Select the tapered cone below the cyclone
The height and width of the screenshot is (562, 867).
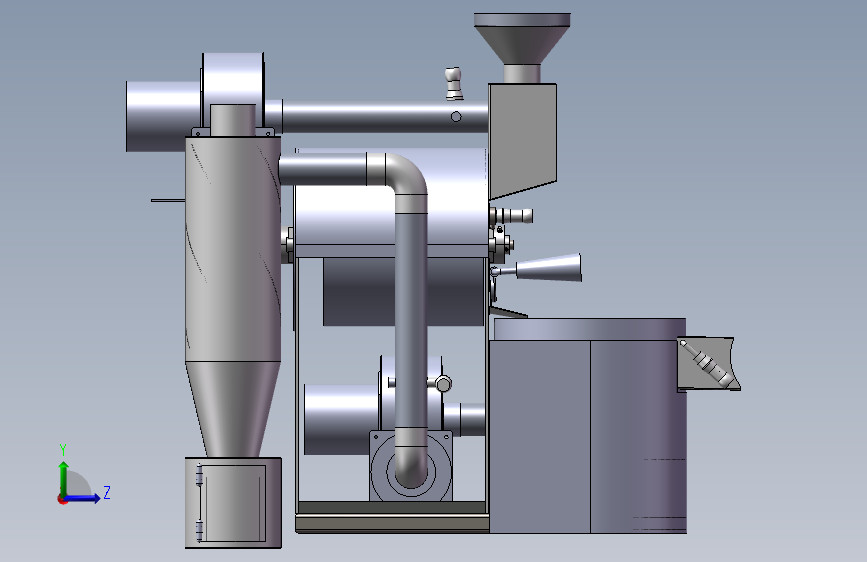click(233, 409)
